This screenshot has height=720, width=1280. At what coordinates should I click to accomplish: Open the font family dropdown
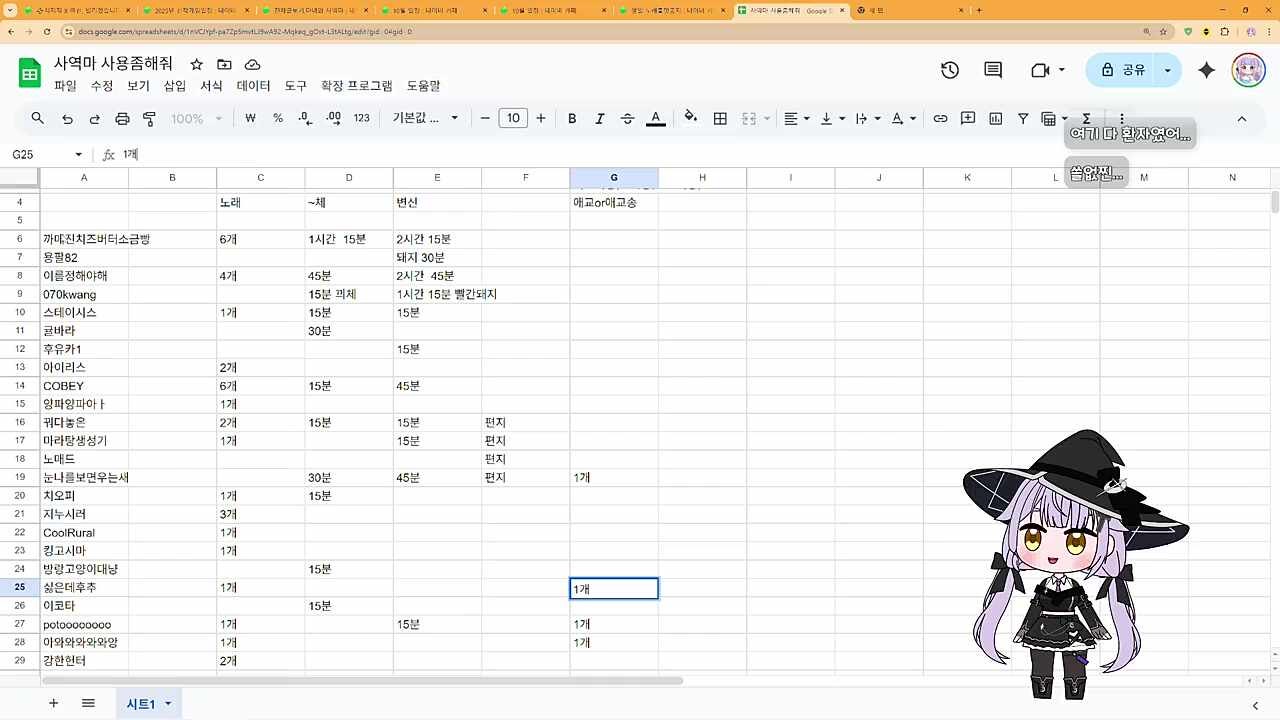[425, 118]
